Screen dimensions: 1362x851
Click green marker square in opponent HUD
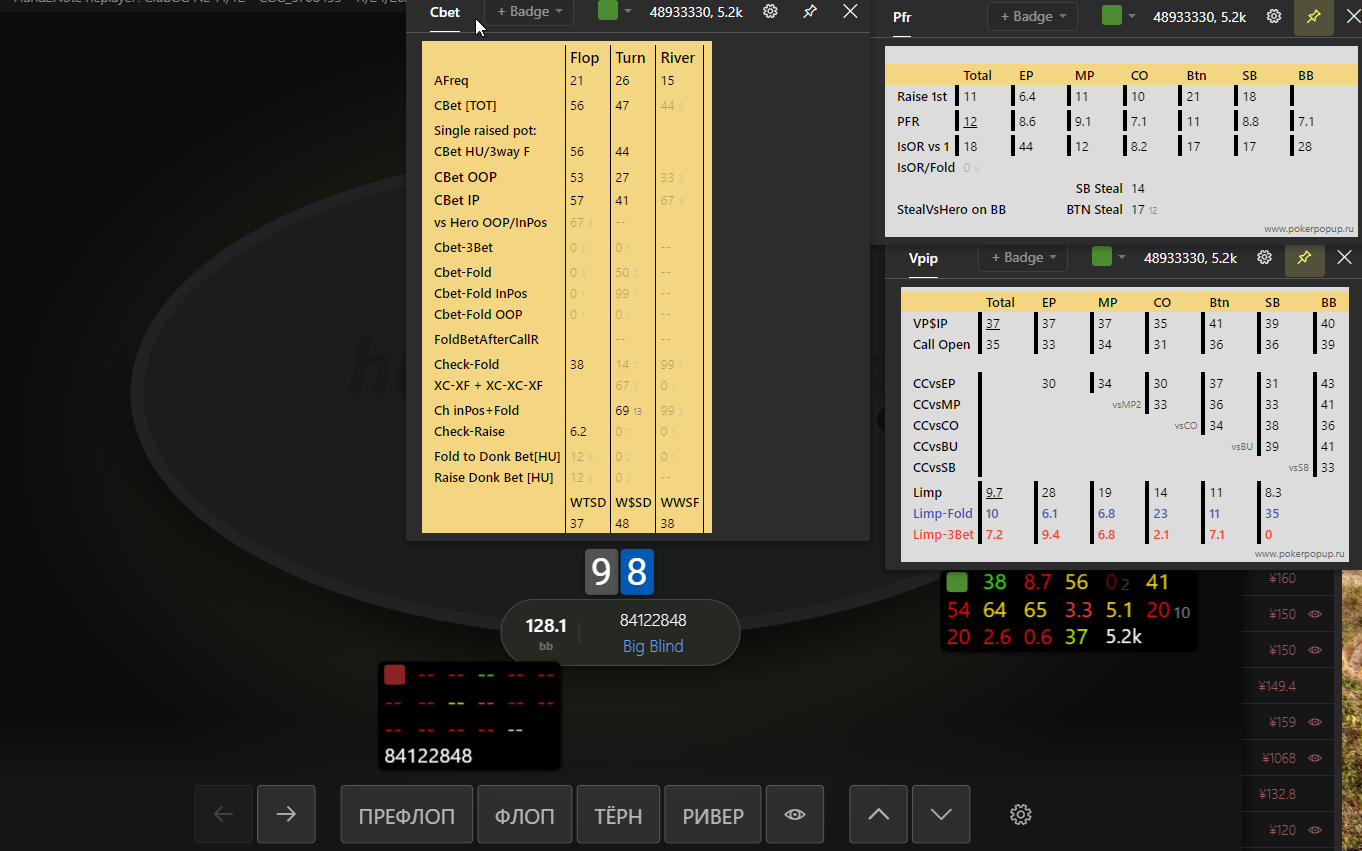957,582
